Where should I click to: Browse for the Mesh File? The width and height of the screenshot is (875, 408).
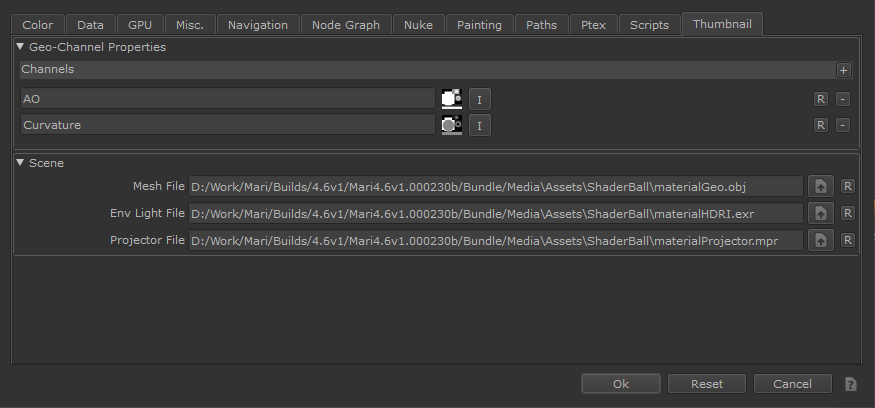[820, 186]
